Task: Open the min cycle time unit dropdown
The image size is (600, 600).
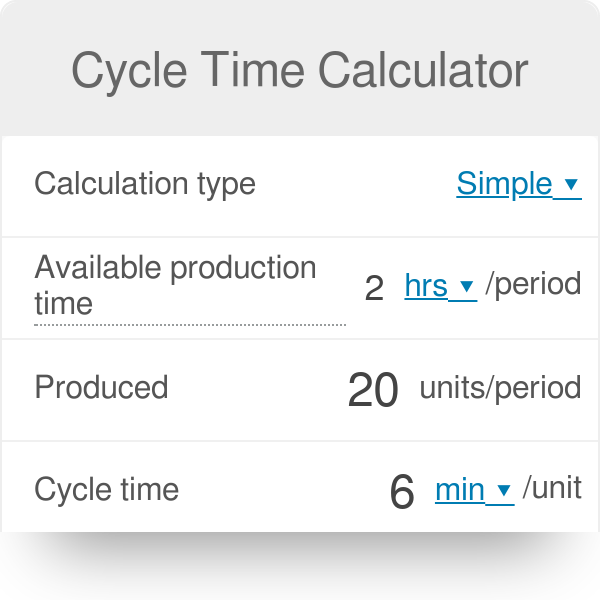Action: tap(474, 490)
